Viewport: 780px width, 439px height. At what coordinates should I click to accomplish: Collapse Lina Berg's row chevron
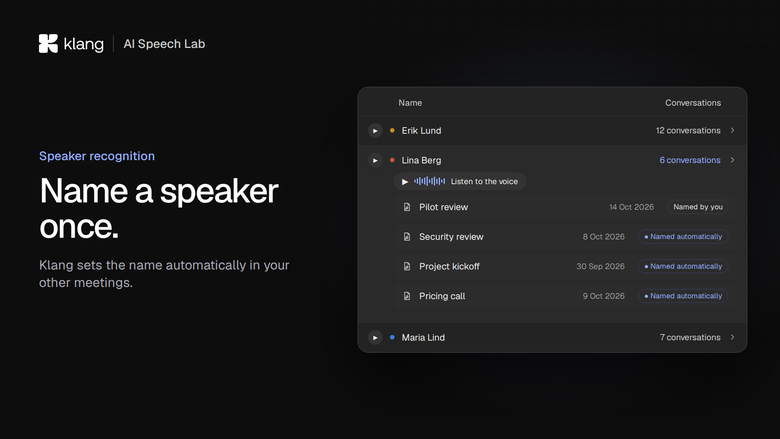pyautogui.click(x=732, y=160)
